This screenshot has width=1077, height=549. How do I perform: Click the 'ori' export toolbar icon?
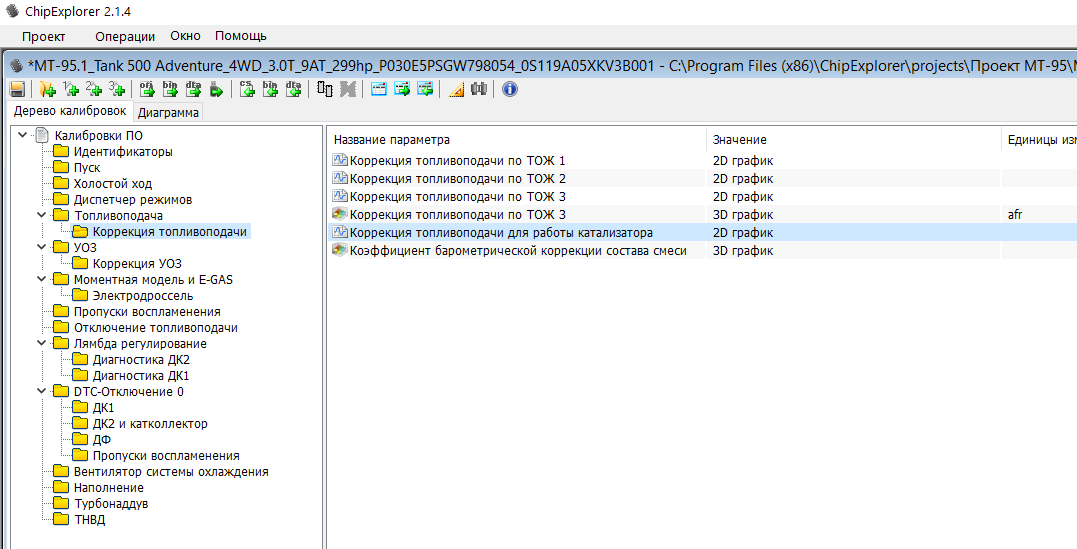[x=147, y=89]
